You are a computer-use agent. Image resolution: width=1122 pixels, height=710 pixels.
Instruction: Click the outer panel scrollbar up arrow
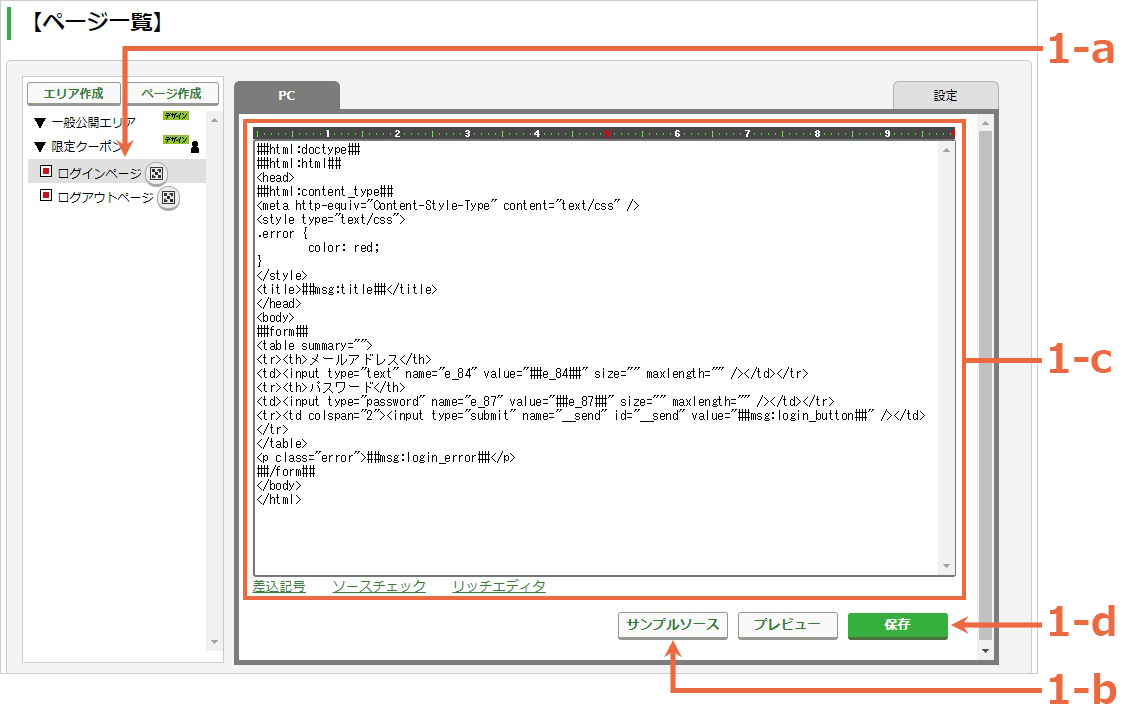985,123
